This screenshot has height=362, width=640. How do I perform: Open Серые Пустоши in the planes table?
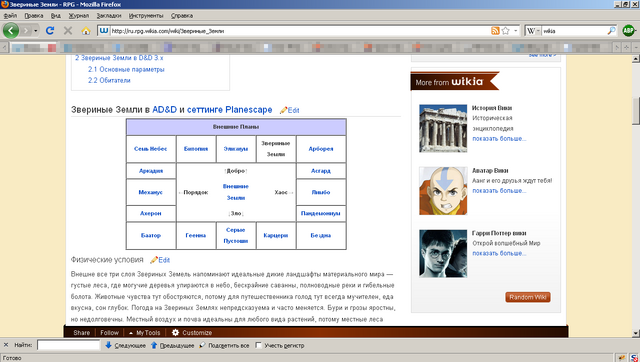click(236, 235)
